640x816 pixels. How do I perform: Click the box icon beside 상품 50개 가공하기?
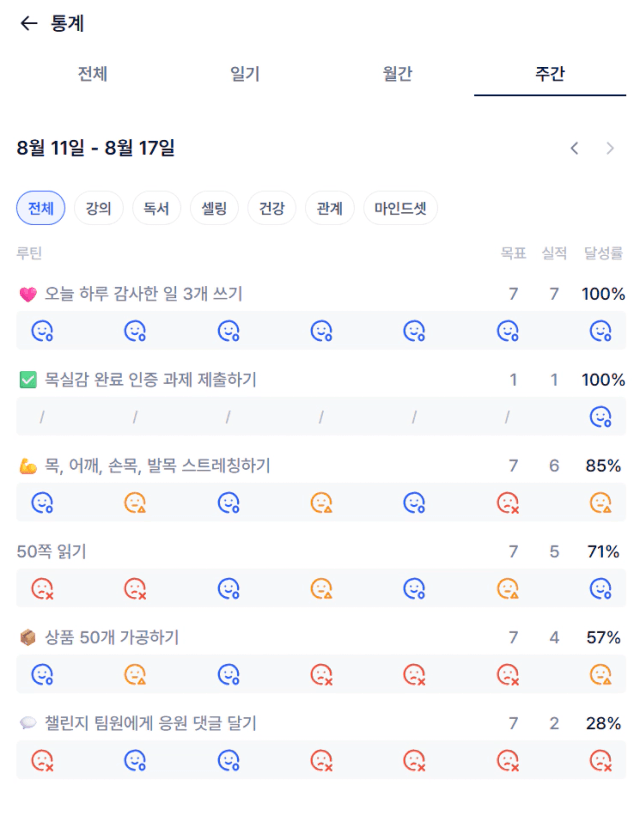28,638
